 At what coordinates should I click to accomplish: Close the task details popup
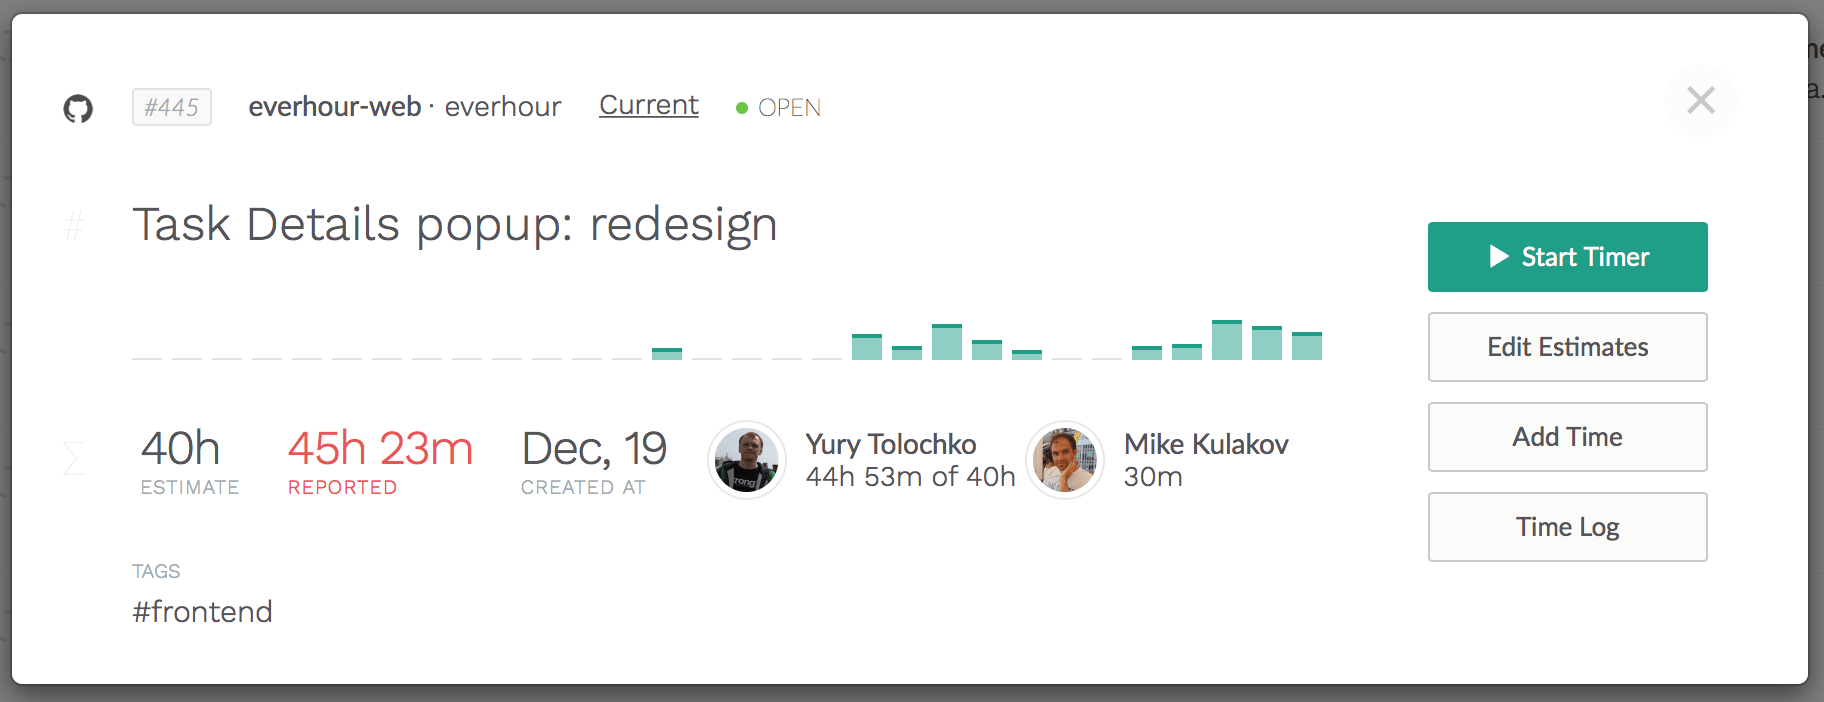pyautogui.click(x=1700, y=100)
